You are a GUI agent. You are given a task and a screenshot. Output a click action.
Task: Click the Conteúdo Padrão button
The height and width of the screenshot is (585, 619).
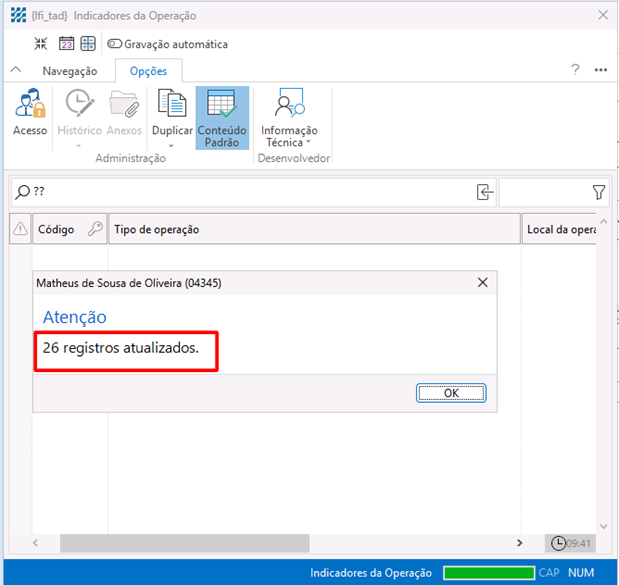coord(222,118)
